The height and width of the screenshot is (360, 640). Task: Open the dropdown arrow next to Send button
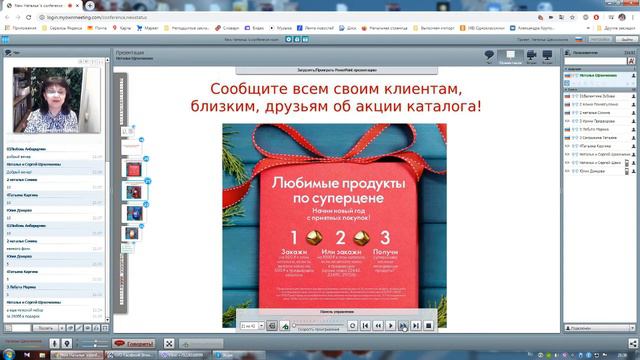pos(62,328)
